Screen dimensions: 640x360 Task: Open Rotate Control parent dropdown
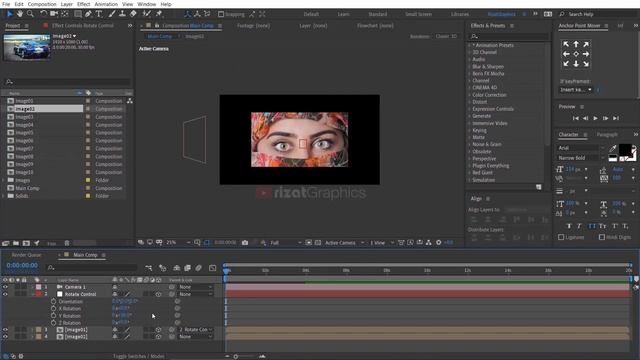tap(196, 294)
